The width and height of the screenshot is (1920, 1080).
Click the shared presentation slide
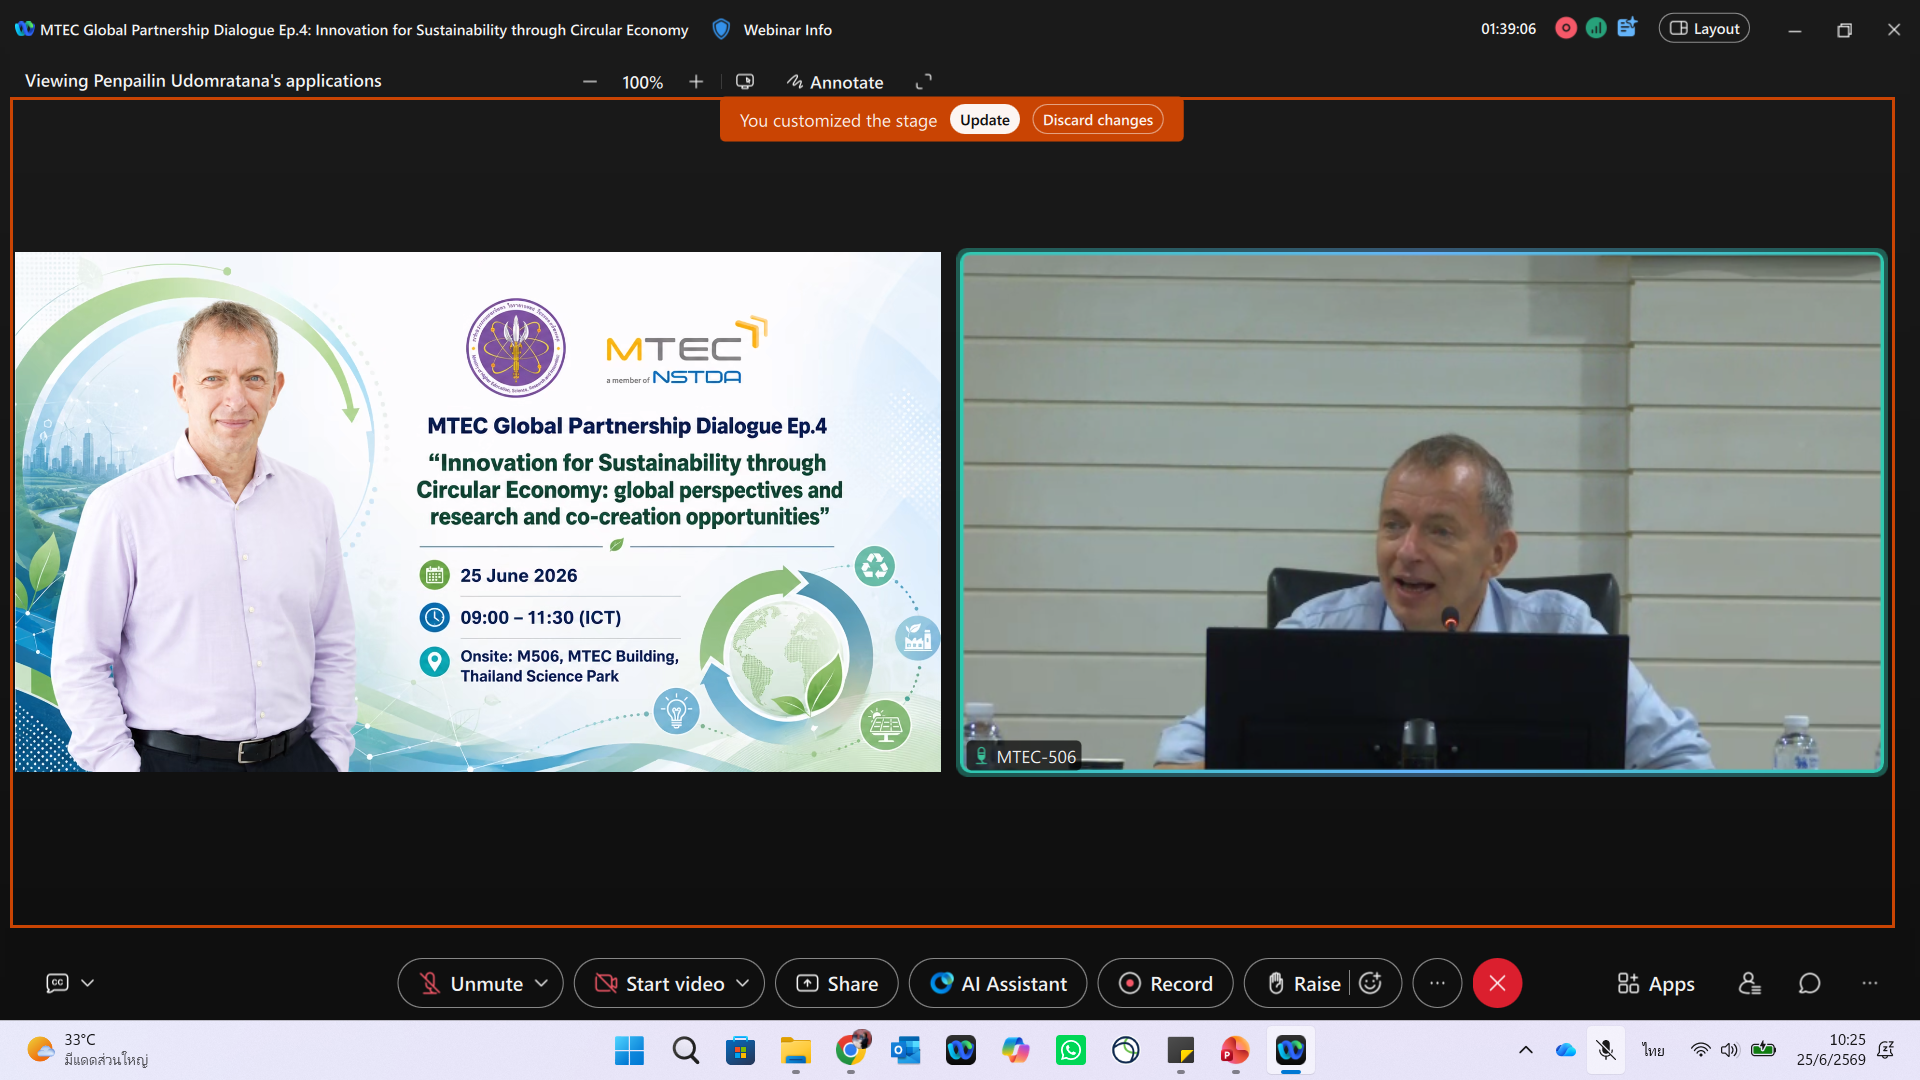478,512
